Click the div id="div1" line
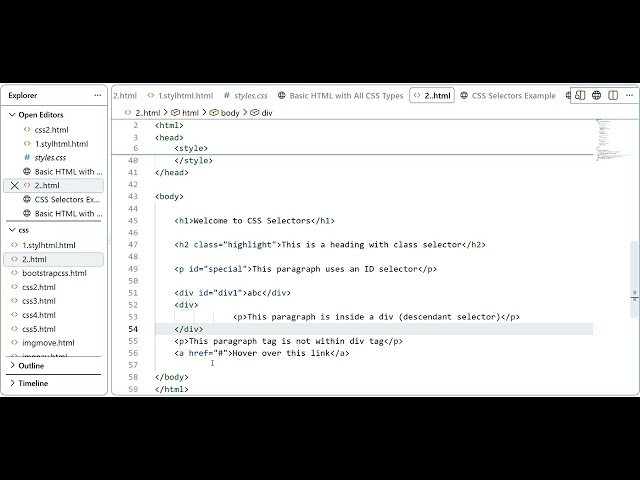This screenshot has height=480, width=640. coord(232,293)
